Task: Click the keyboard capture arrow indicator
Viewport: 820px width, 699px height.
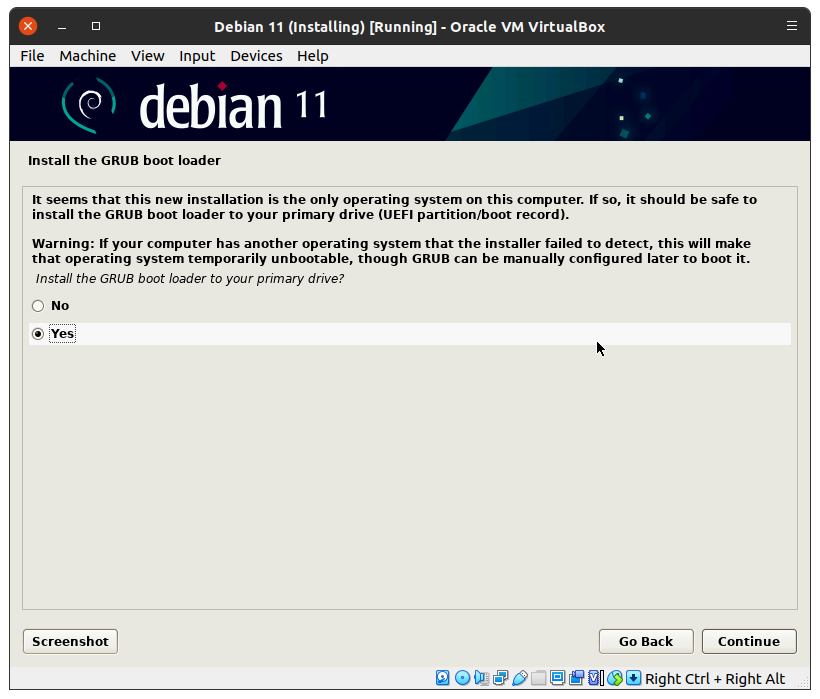Action: [x=633, y=678]
